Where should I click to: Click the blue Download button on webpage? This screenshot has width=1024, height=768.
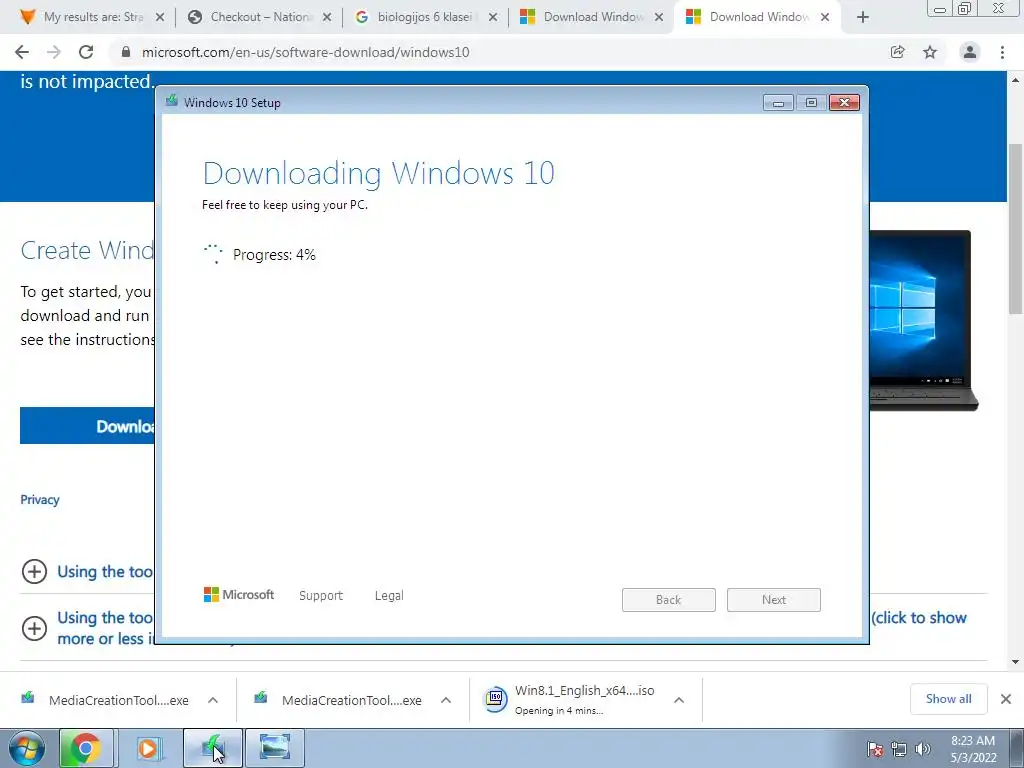pos(88,426)
